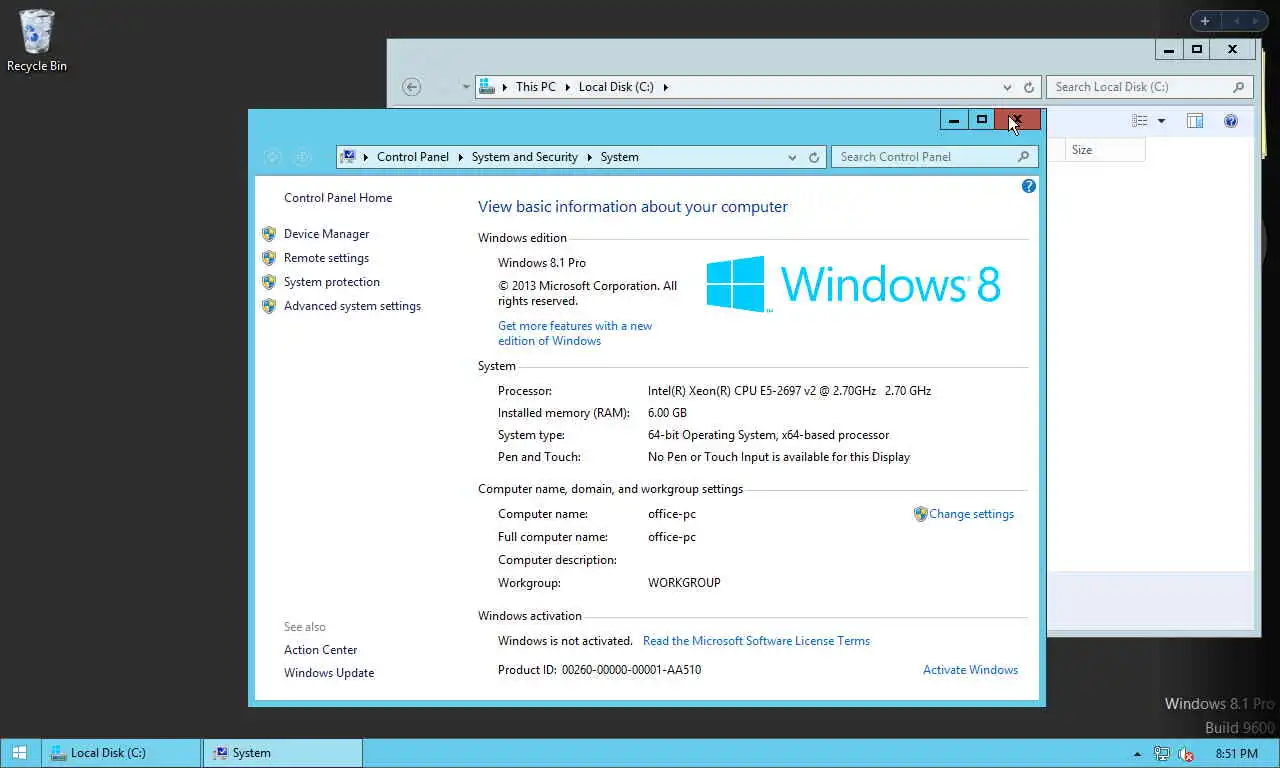Click the shield icon beside Advanced system settings
This screenshot has width=1280, height=768.
coord(268,306)
